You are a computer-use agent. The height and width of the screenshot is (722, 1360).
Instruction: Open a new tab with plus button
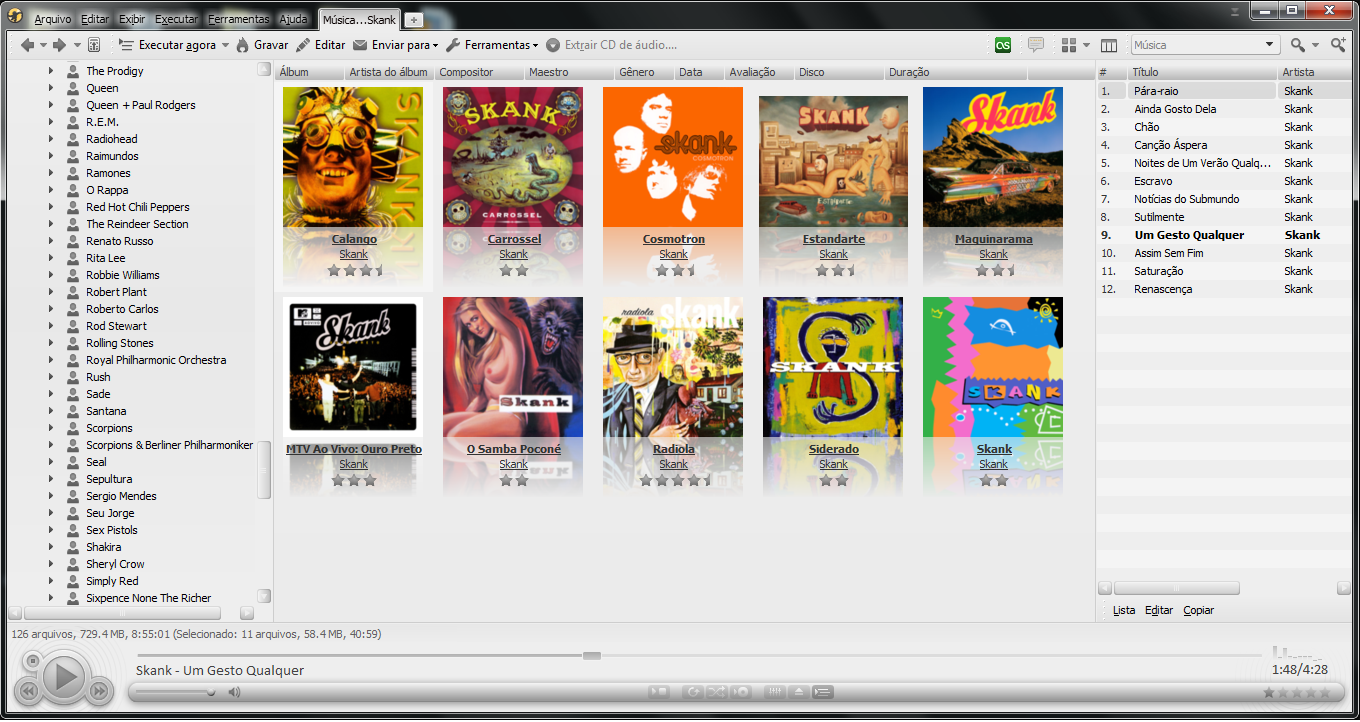[414, 20]
